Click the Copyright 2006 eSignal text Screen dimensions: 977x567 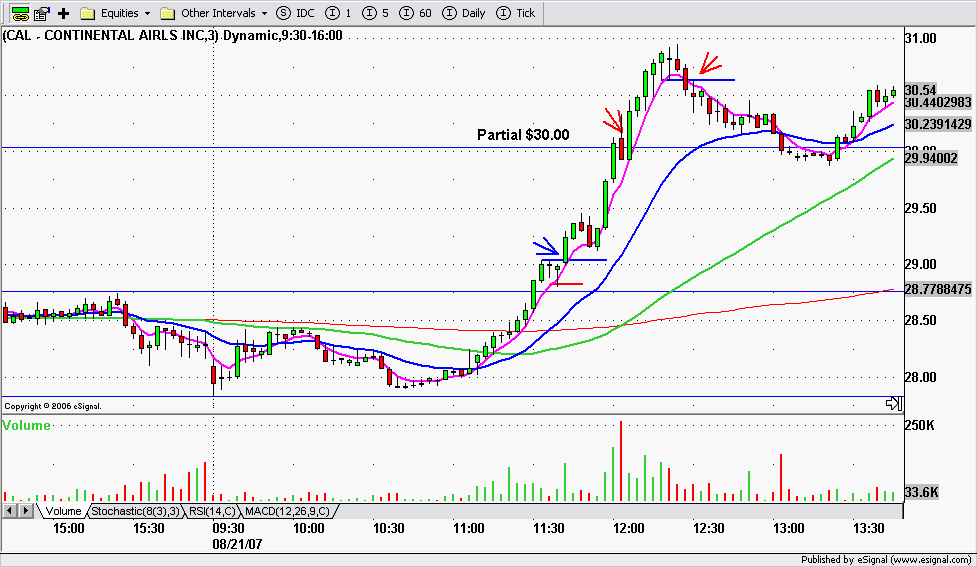[x=53, y=406]
